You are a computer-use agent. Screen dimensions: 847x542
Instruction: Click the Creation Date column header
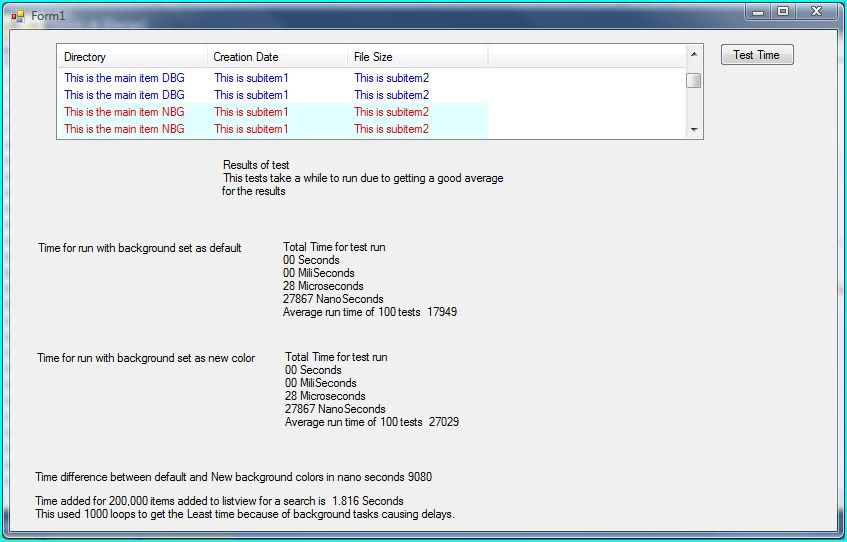pyautogui.click(x=277, y=57)
